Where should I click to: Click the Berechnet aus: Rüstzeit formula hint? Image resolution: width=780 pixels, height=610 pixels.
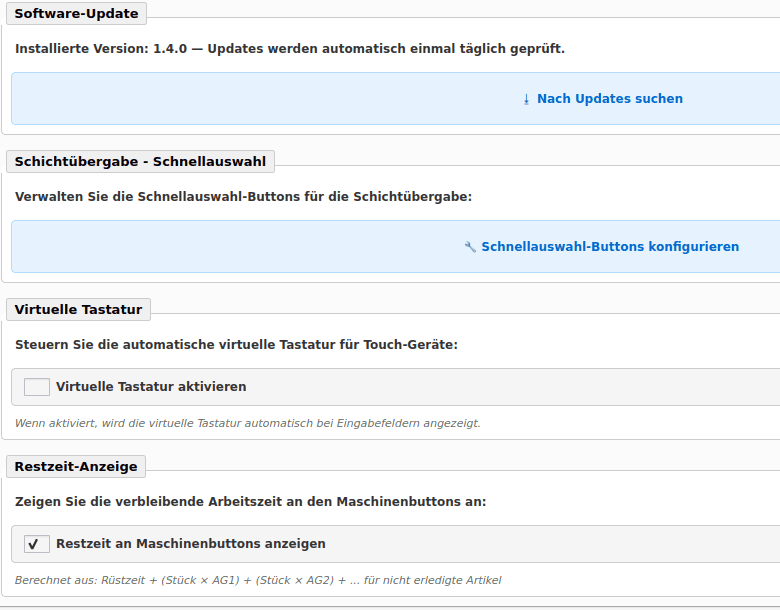pyautogui.click(x=258, y=580)
